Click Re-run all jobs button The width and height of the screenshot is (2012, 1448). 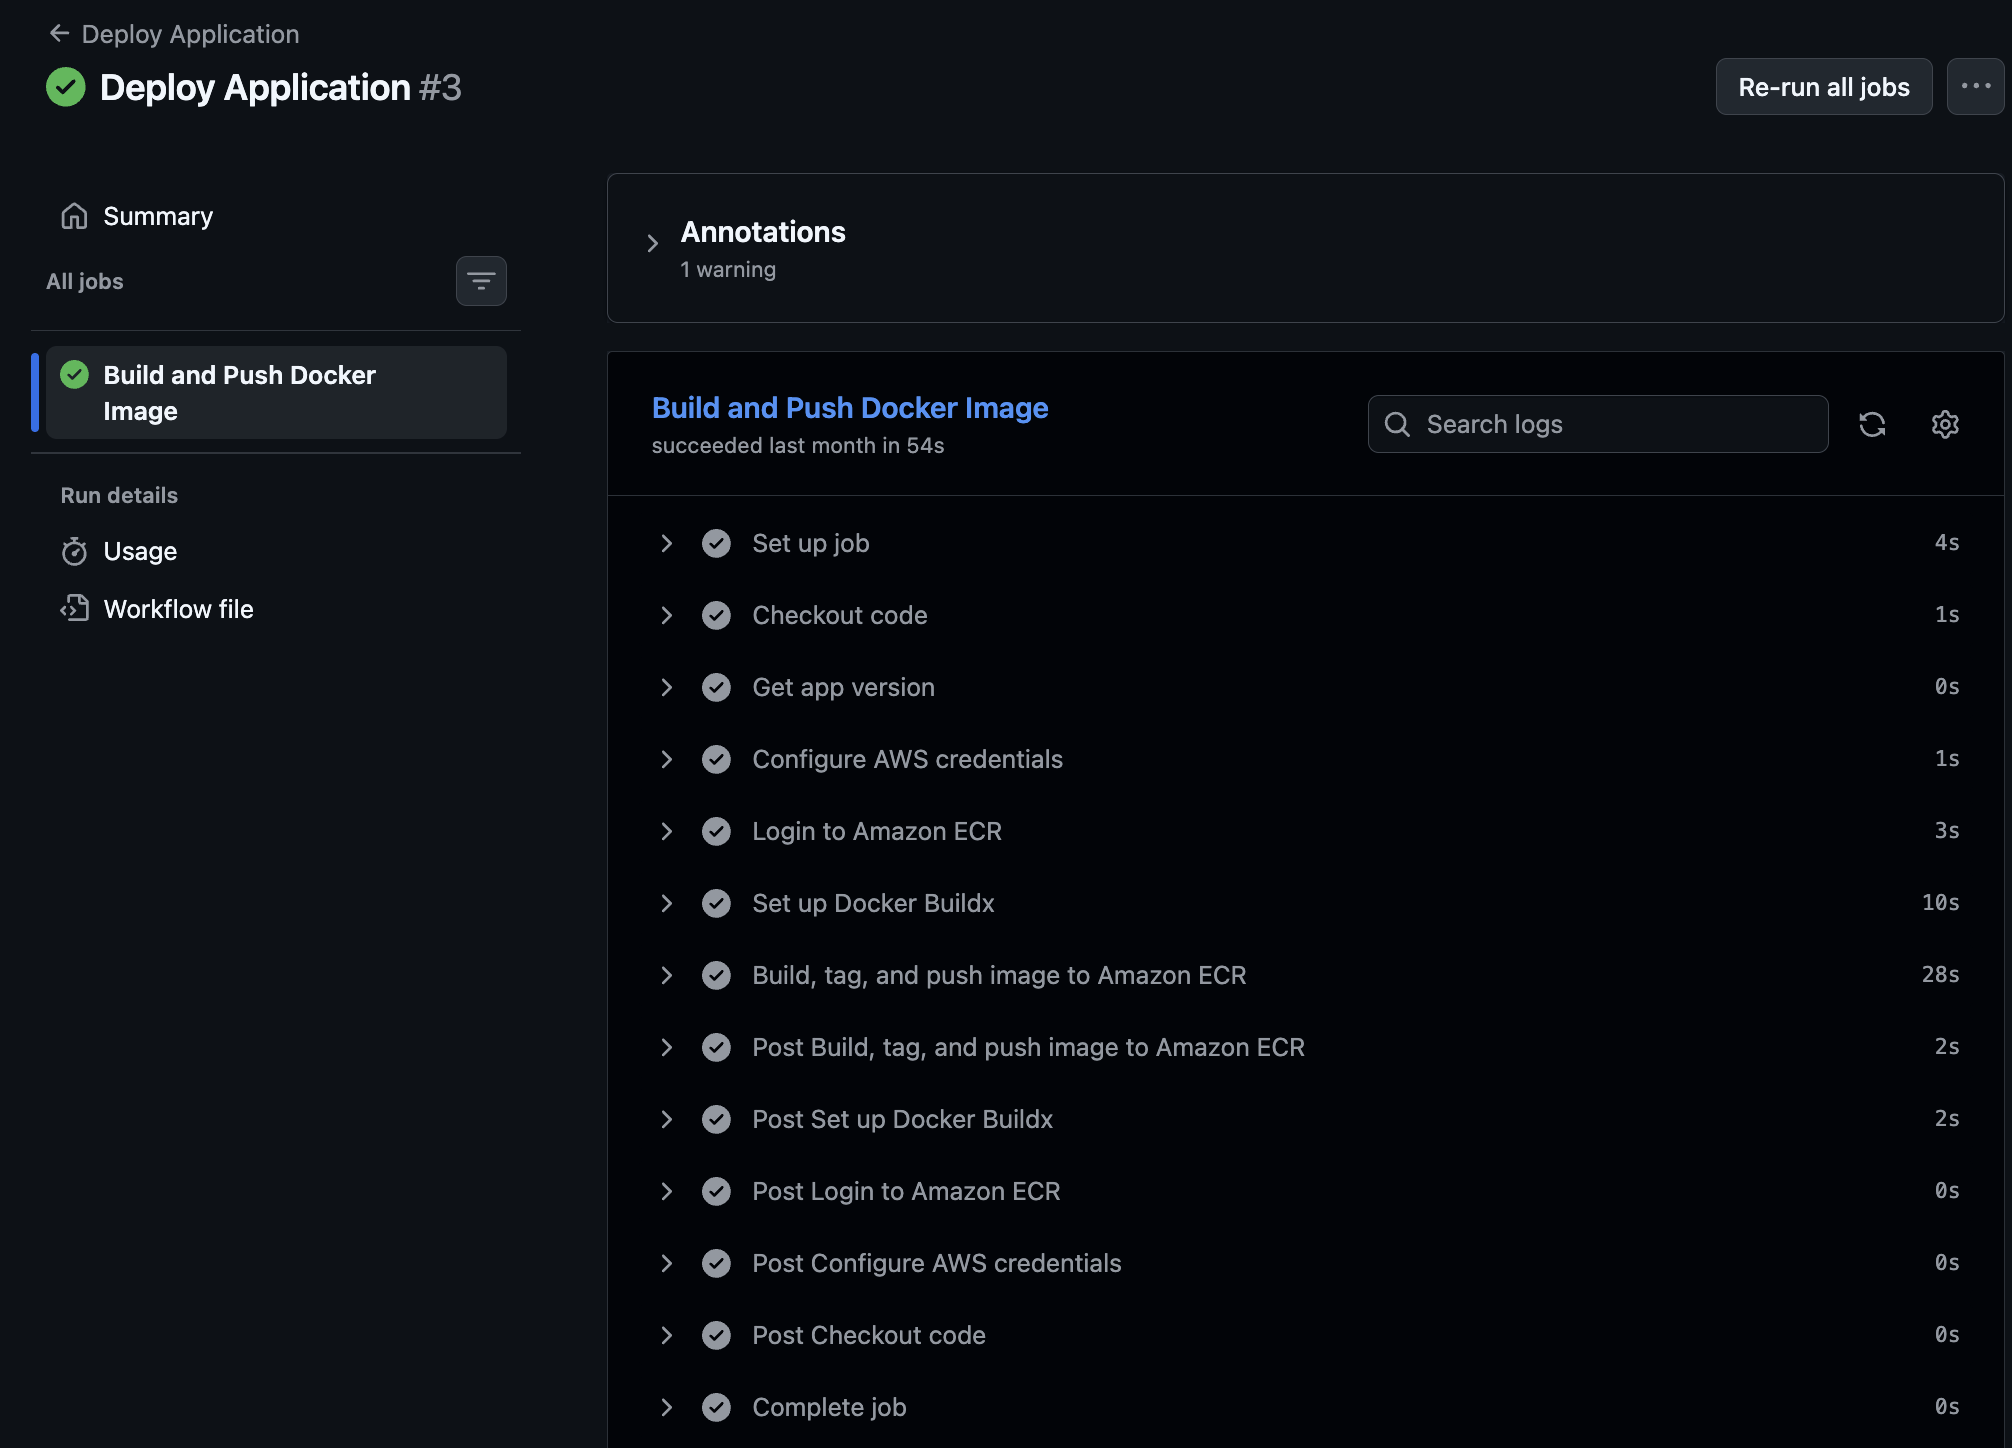point(1824,87)
